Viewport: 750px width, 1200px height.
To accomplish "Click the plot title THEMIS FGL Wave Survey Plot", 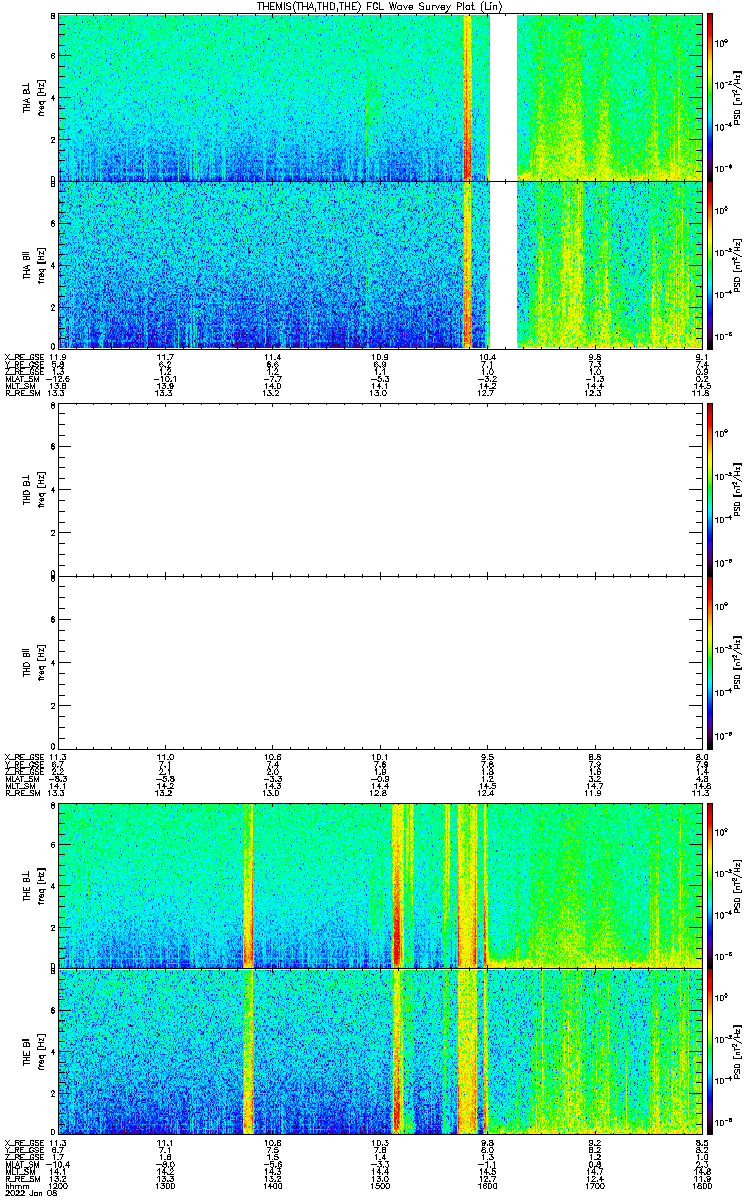I will pos(378,6).
